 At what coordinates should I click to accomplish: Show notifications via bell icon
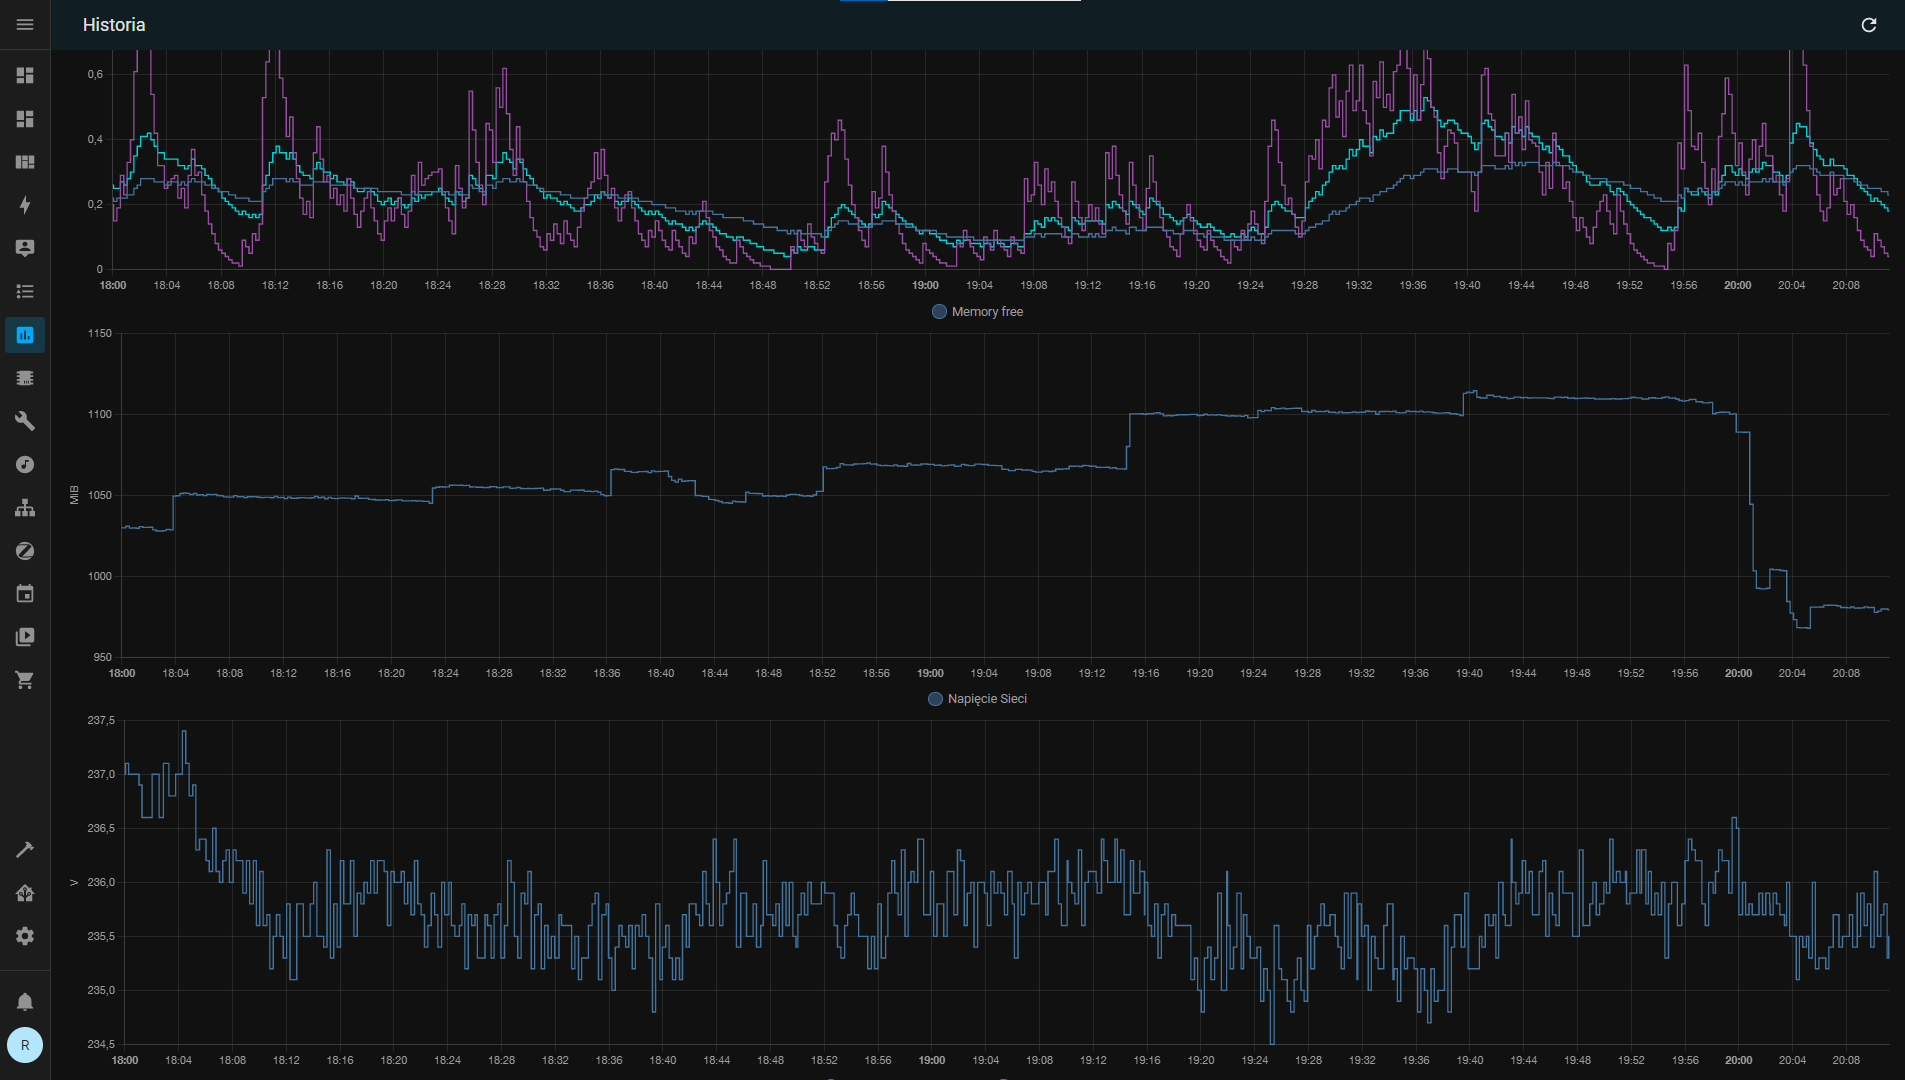(25, 1001)
